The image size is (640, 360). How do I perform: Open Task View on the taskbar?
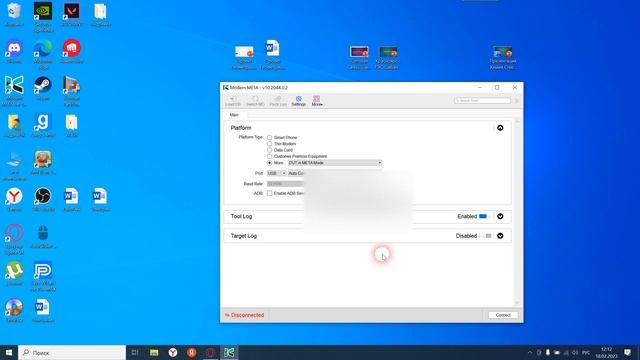coord(135,352)
